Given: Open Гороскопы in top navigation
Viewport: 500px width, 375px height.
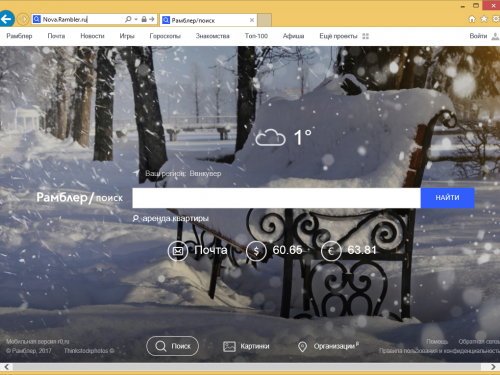Looking at the screenshot, I should (165, 36).
